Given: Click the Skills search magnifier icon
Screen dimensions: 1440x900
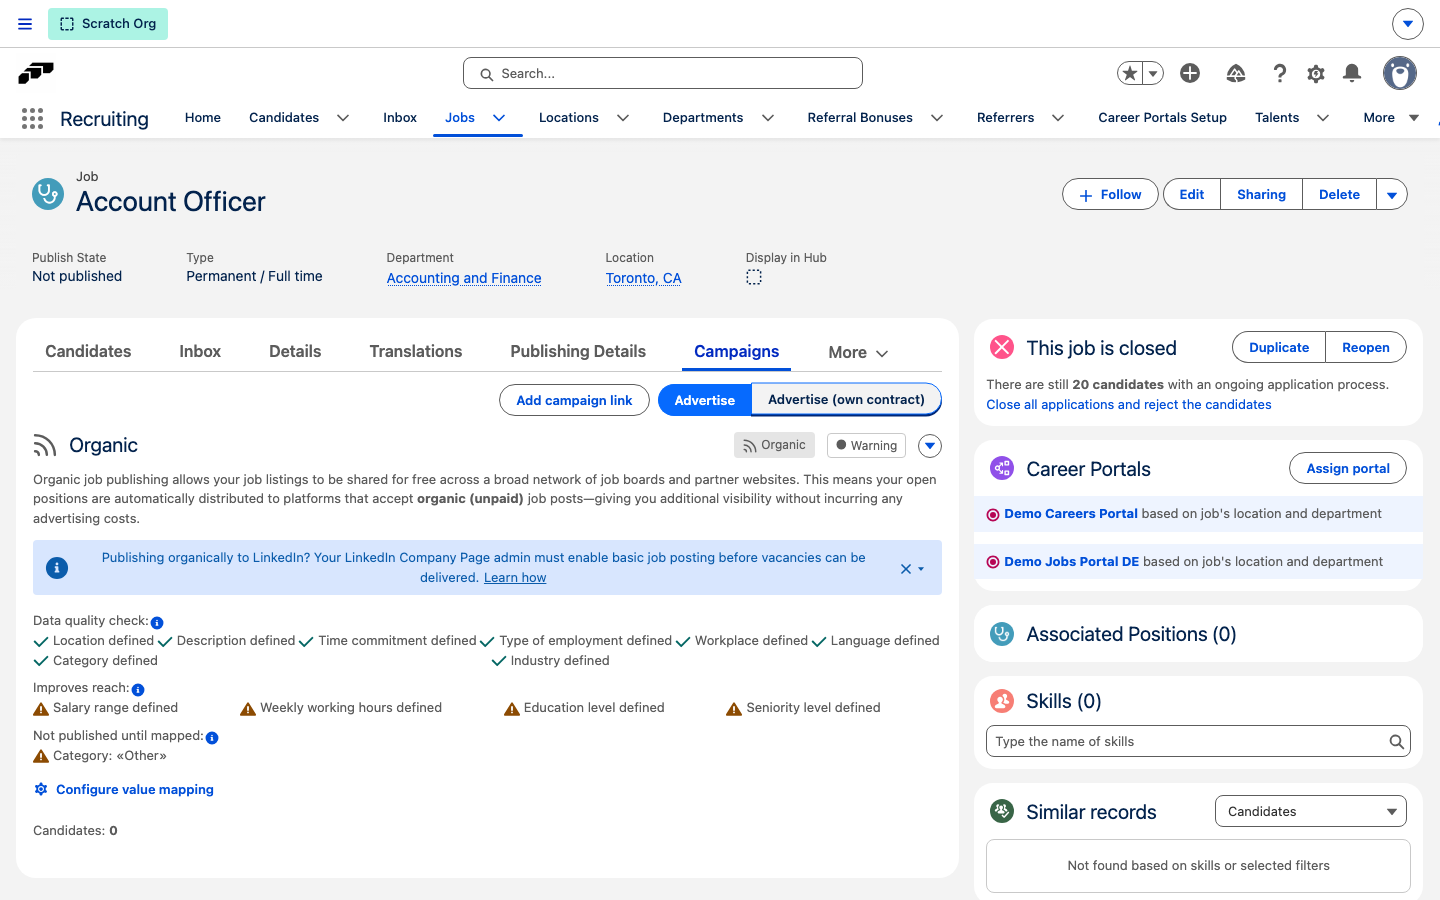Looking at the screenshot, I should click(1396, 742).
